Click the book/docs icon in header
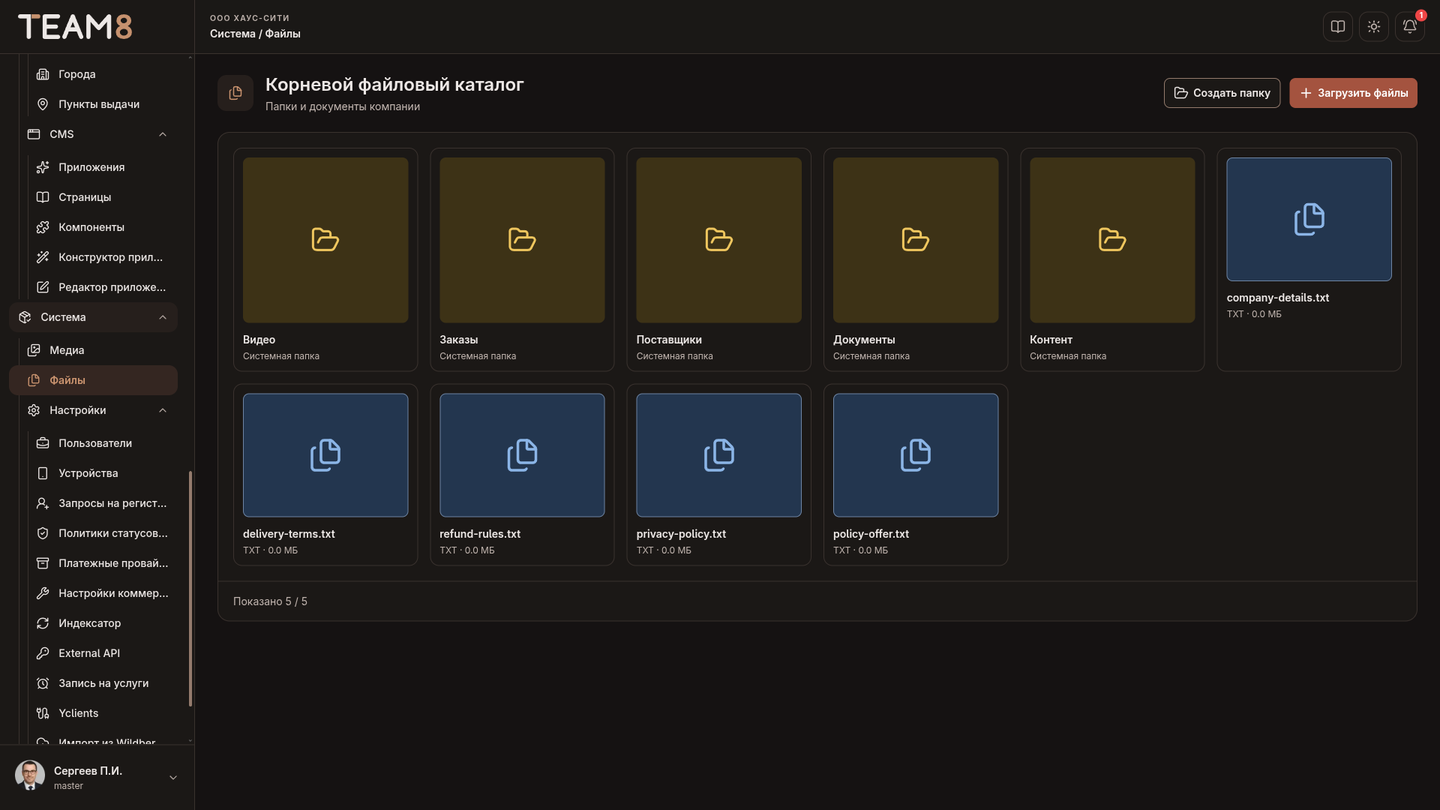Screen dimensions: 1440x810 1338,27
